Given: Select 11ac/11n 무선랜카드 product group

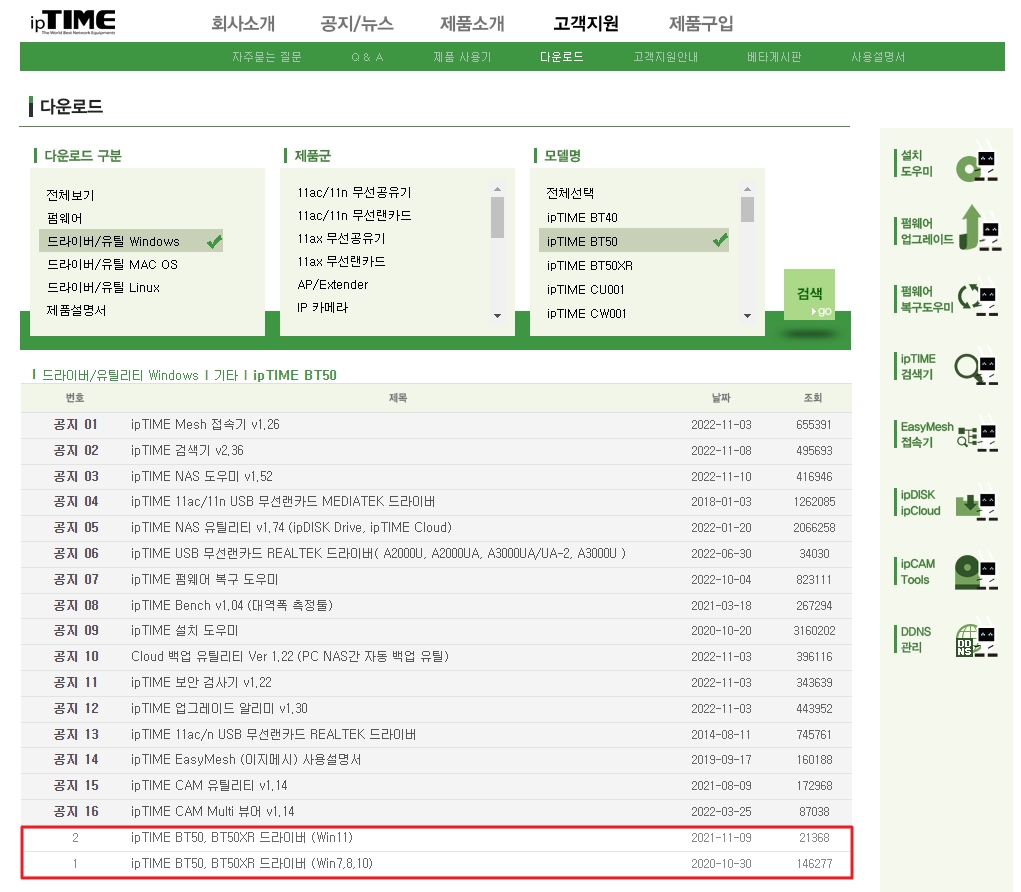Looking at the screenshot, I should pyautogui.click(x=354, y=216).
